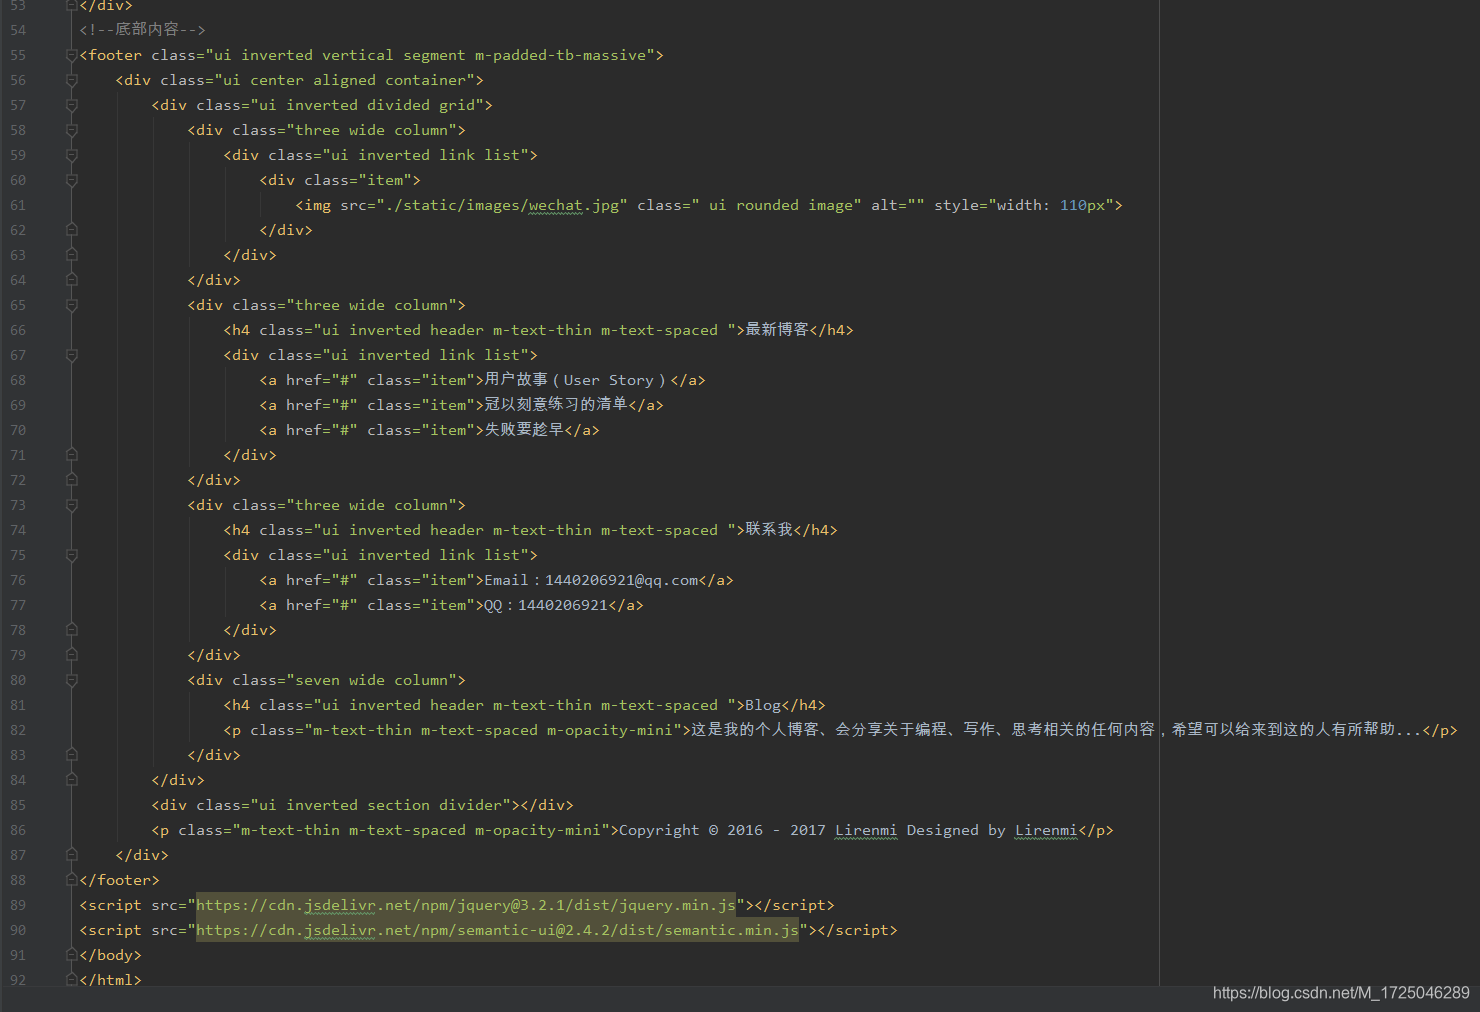
Task: Click the fold end marker on line 64
Action: [72, 280]
